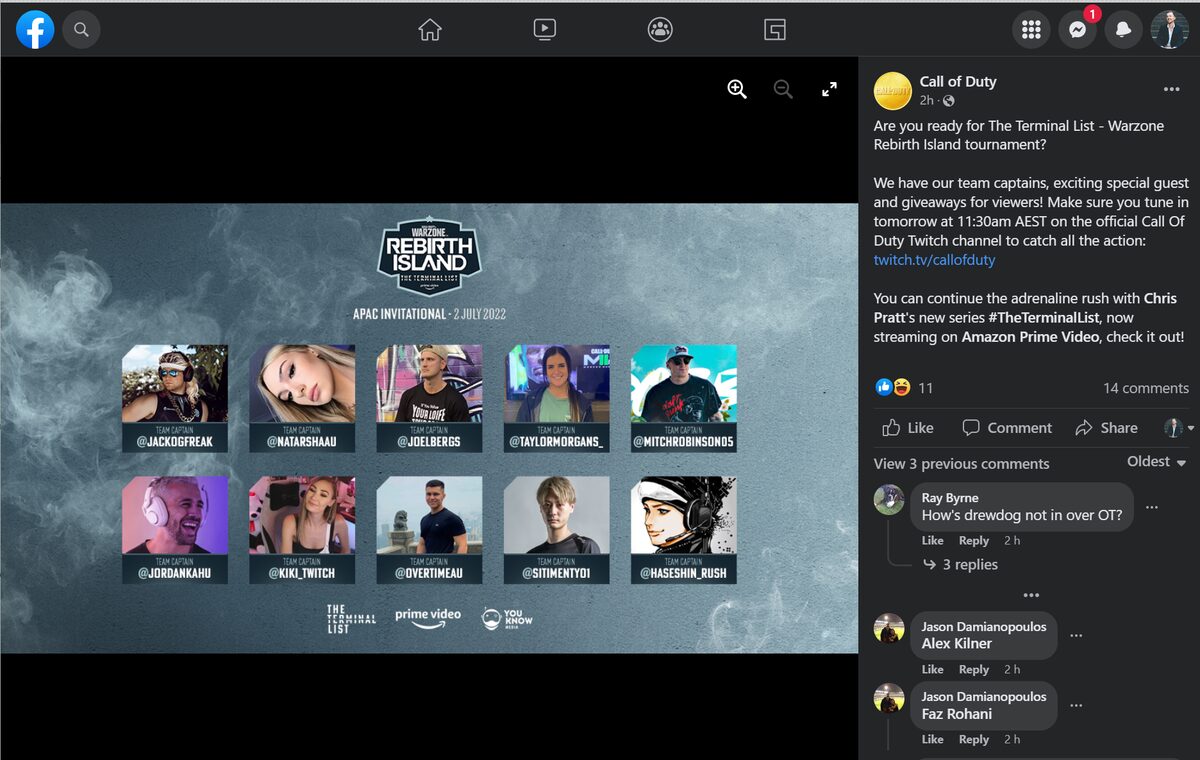This screenshot has height=760, width=1200.
Task: Click the Facebook logo icon
Action: [x=35, y=30]
